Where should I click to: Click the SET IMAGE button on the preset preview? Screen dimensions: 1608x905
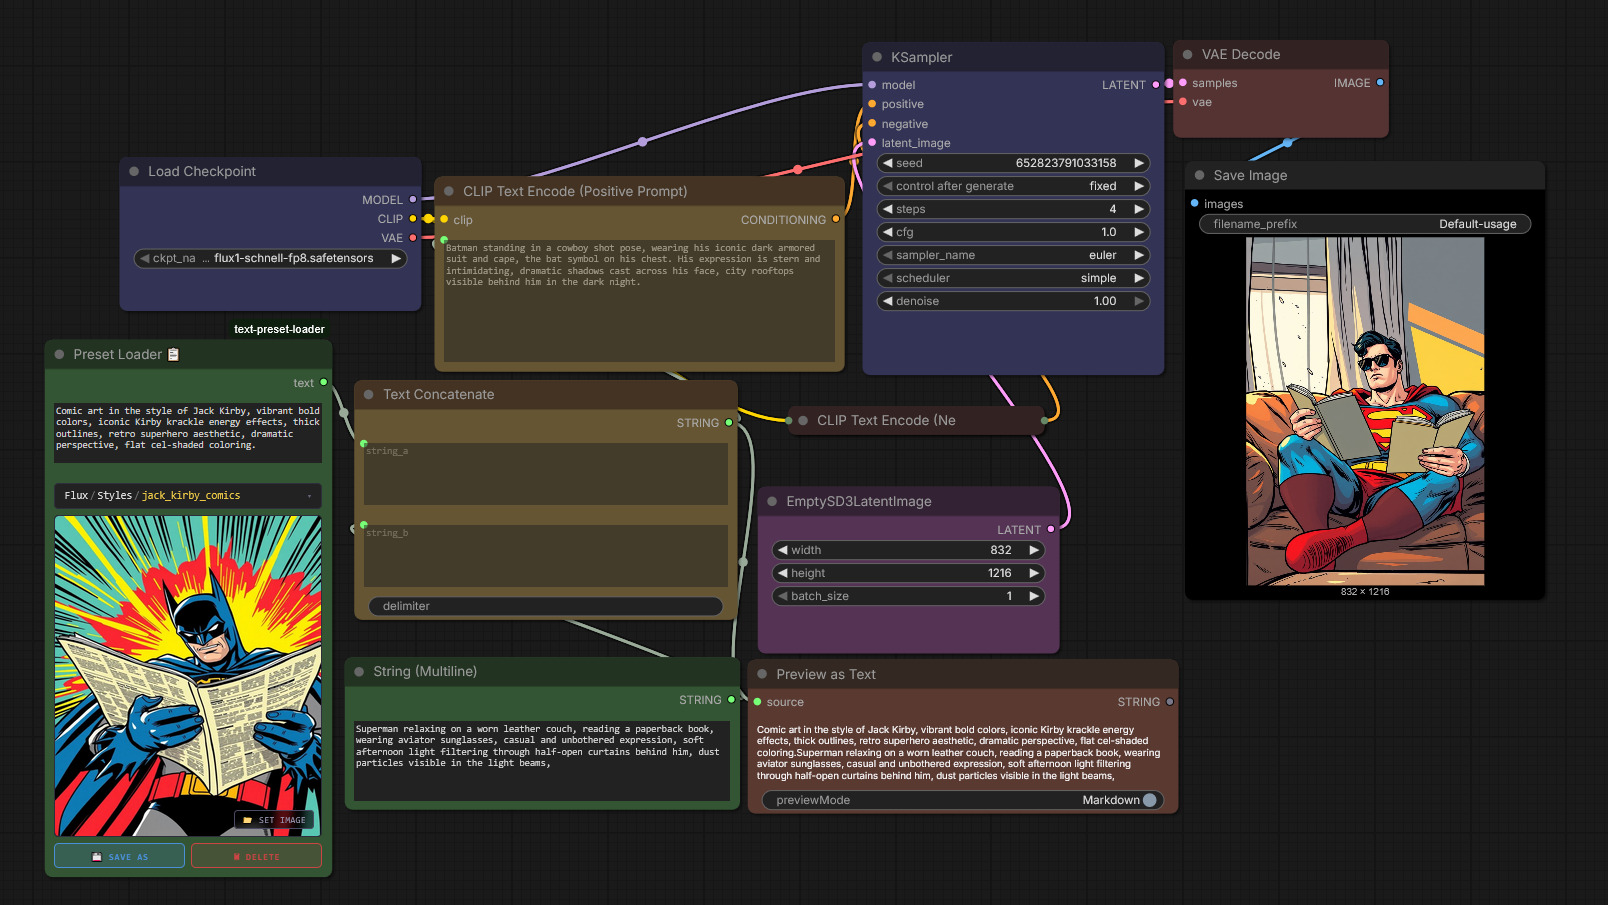(x=274, y=820)
